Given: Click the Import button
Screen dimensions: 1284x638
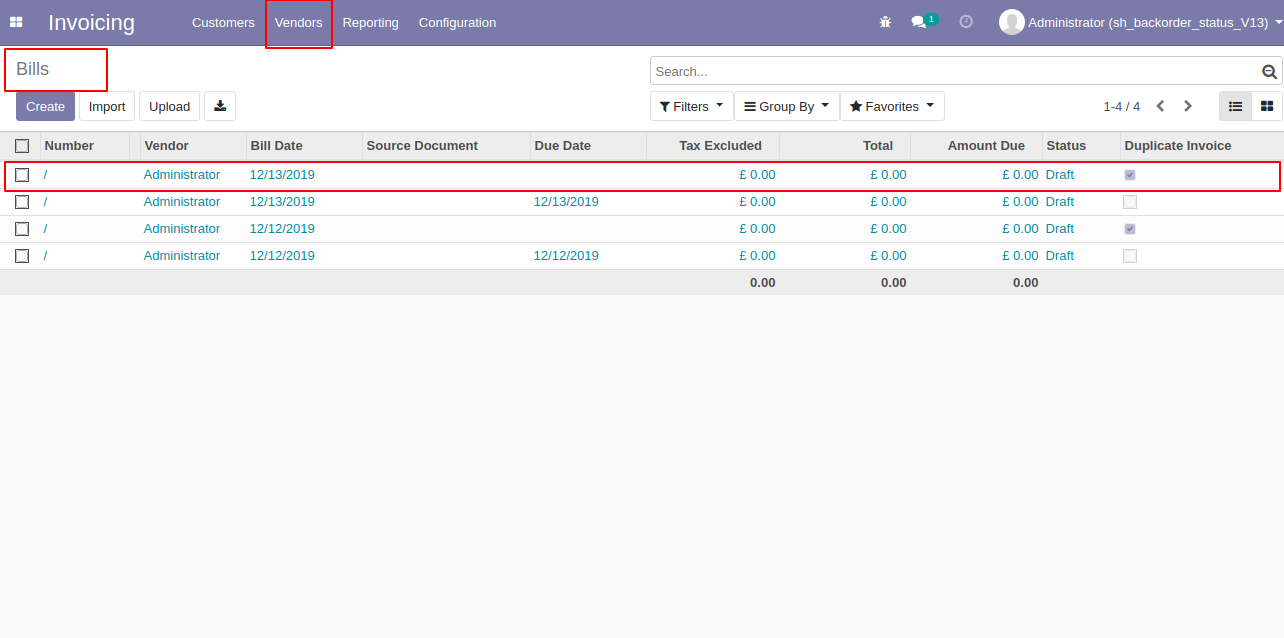Looking at the screenshot, I should pyautogui.click(x=107, y=106).
